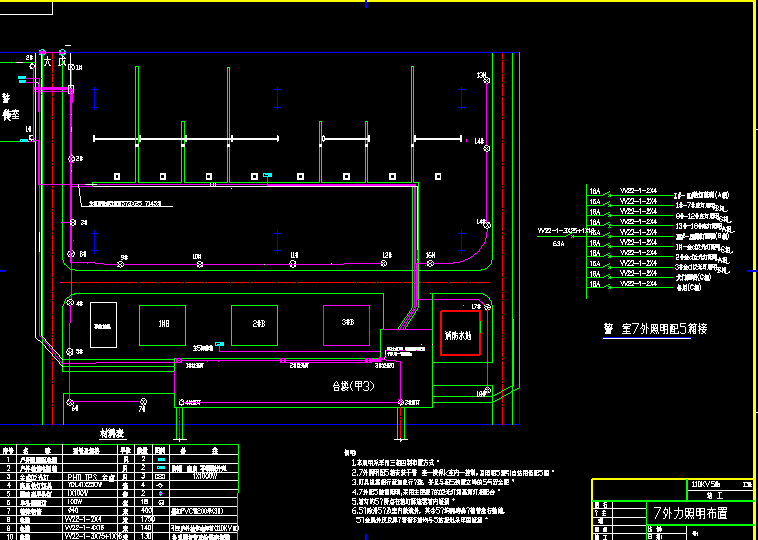
Task: Select the 备用(C相) circuit label
Action: 688,288
